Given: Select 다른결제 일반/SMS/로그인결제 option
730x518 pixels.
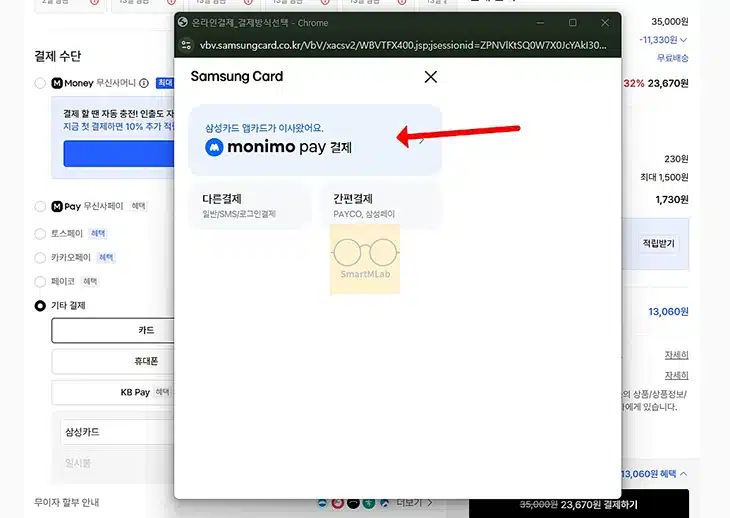Looking at the screenshot, I should click(x=250, y=205).
